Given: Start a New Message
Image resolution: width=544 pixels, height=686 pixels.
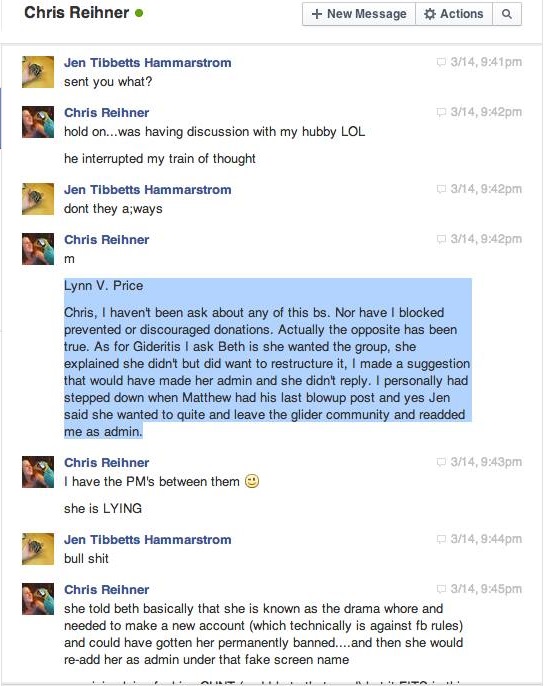Looking at the screenshot, I should (359, 14).
